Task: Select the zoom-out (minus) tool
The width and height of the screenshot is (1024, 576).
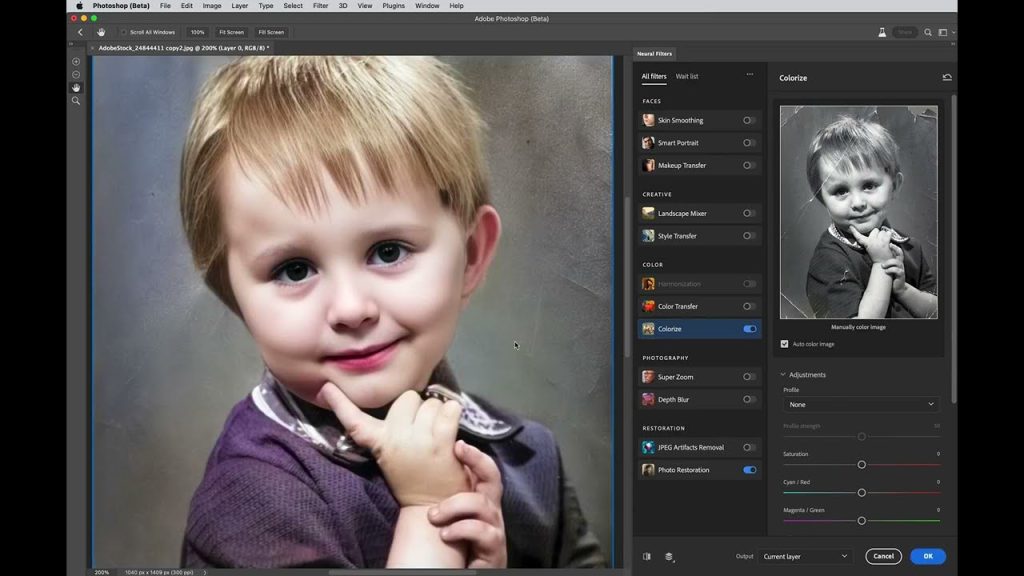Action: click(x=75, y=75)
